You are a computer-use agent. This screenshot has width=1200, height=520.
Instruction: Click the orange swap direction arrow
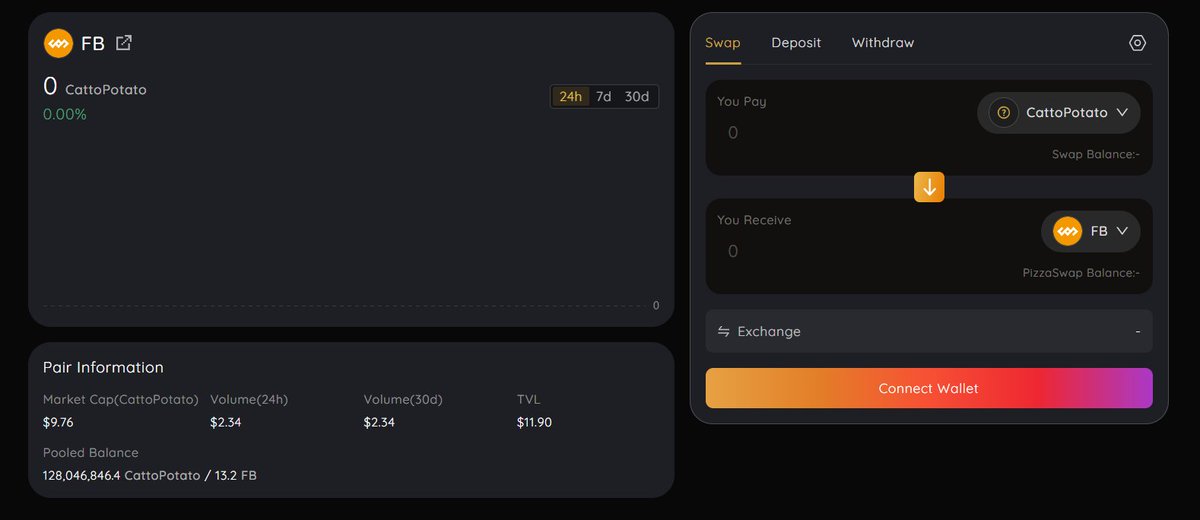click(x=929, y=187)
